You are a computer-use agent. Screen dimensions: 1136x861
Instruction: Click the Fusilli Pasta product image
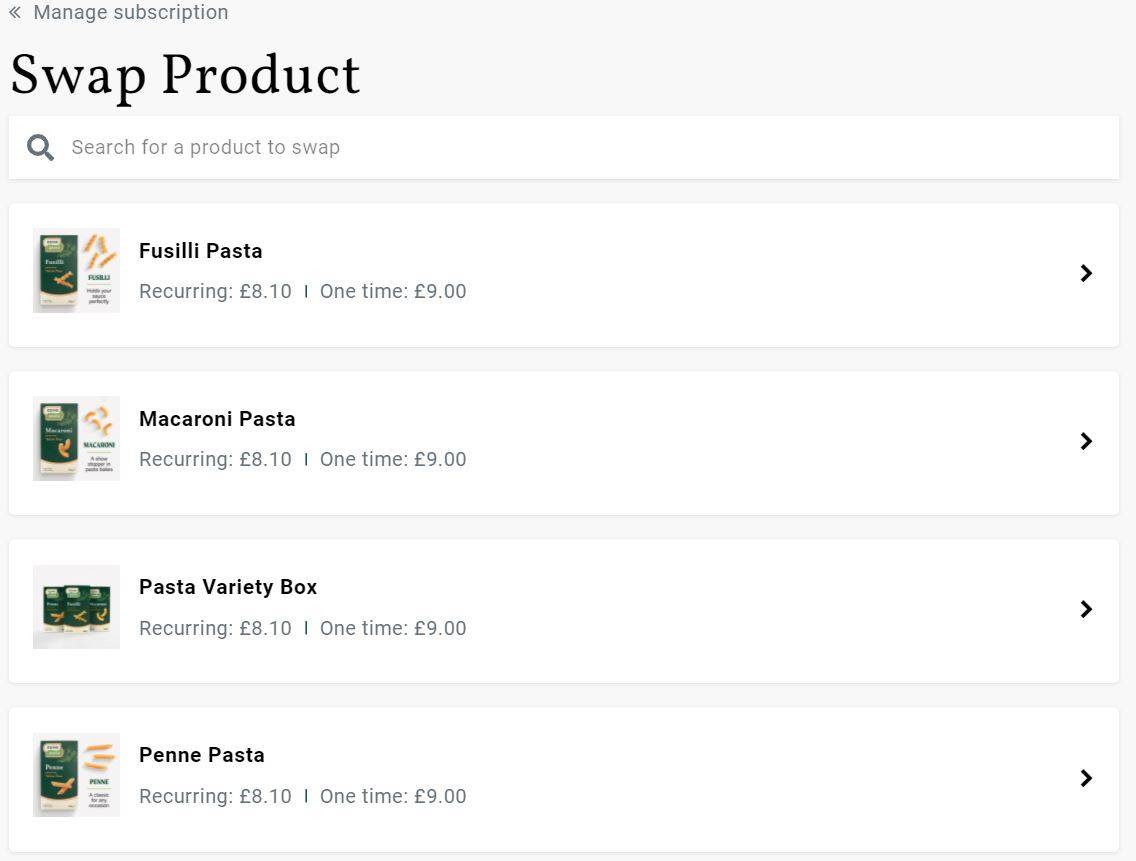point(76,270)
